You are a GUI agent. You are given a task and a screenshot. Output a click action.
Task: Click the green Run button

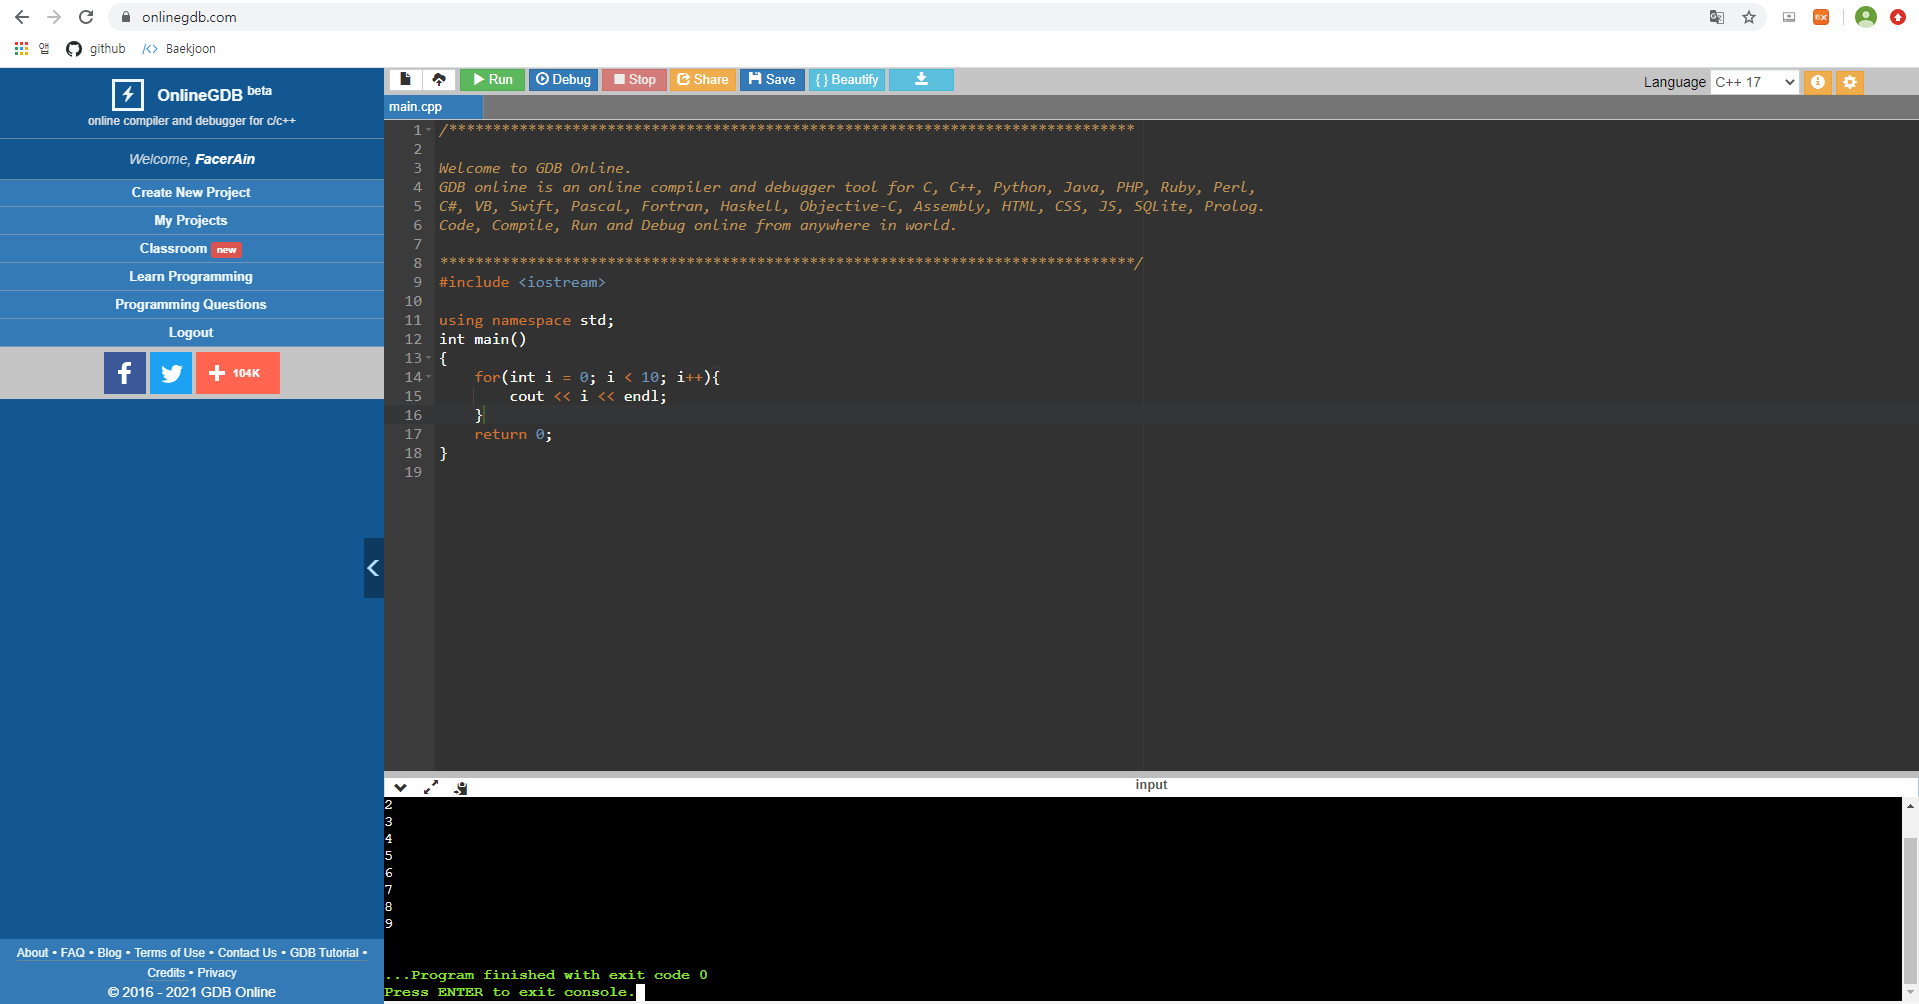click(x=492, y=80)
